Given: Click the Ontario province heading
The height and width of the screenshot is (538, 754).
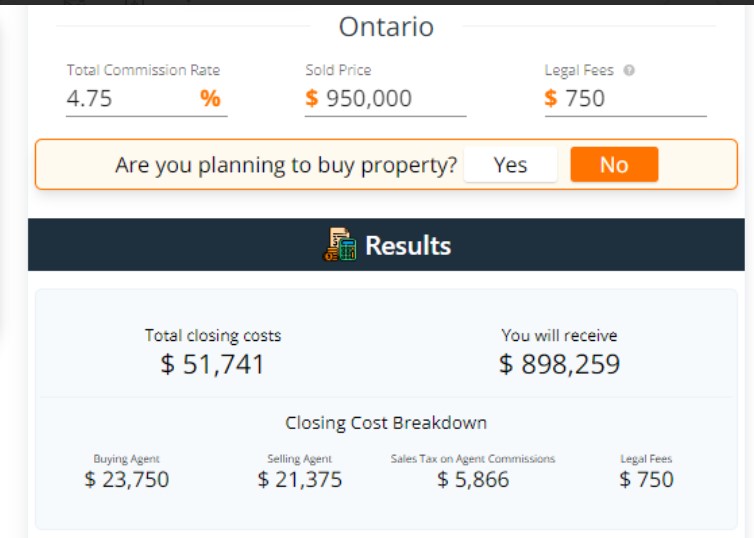Looking at the screenshot, I should (386, 27).
